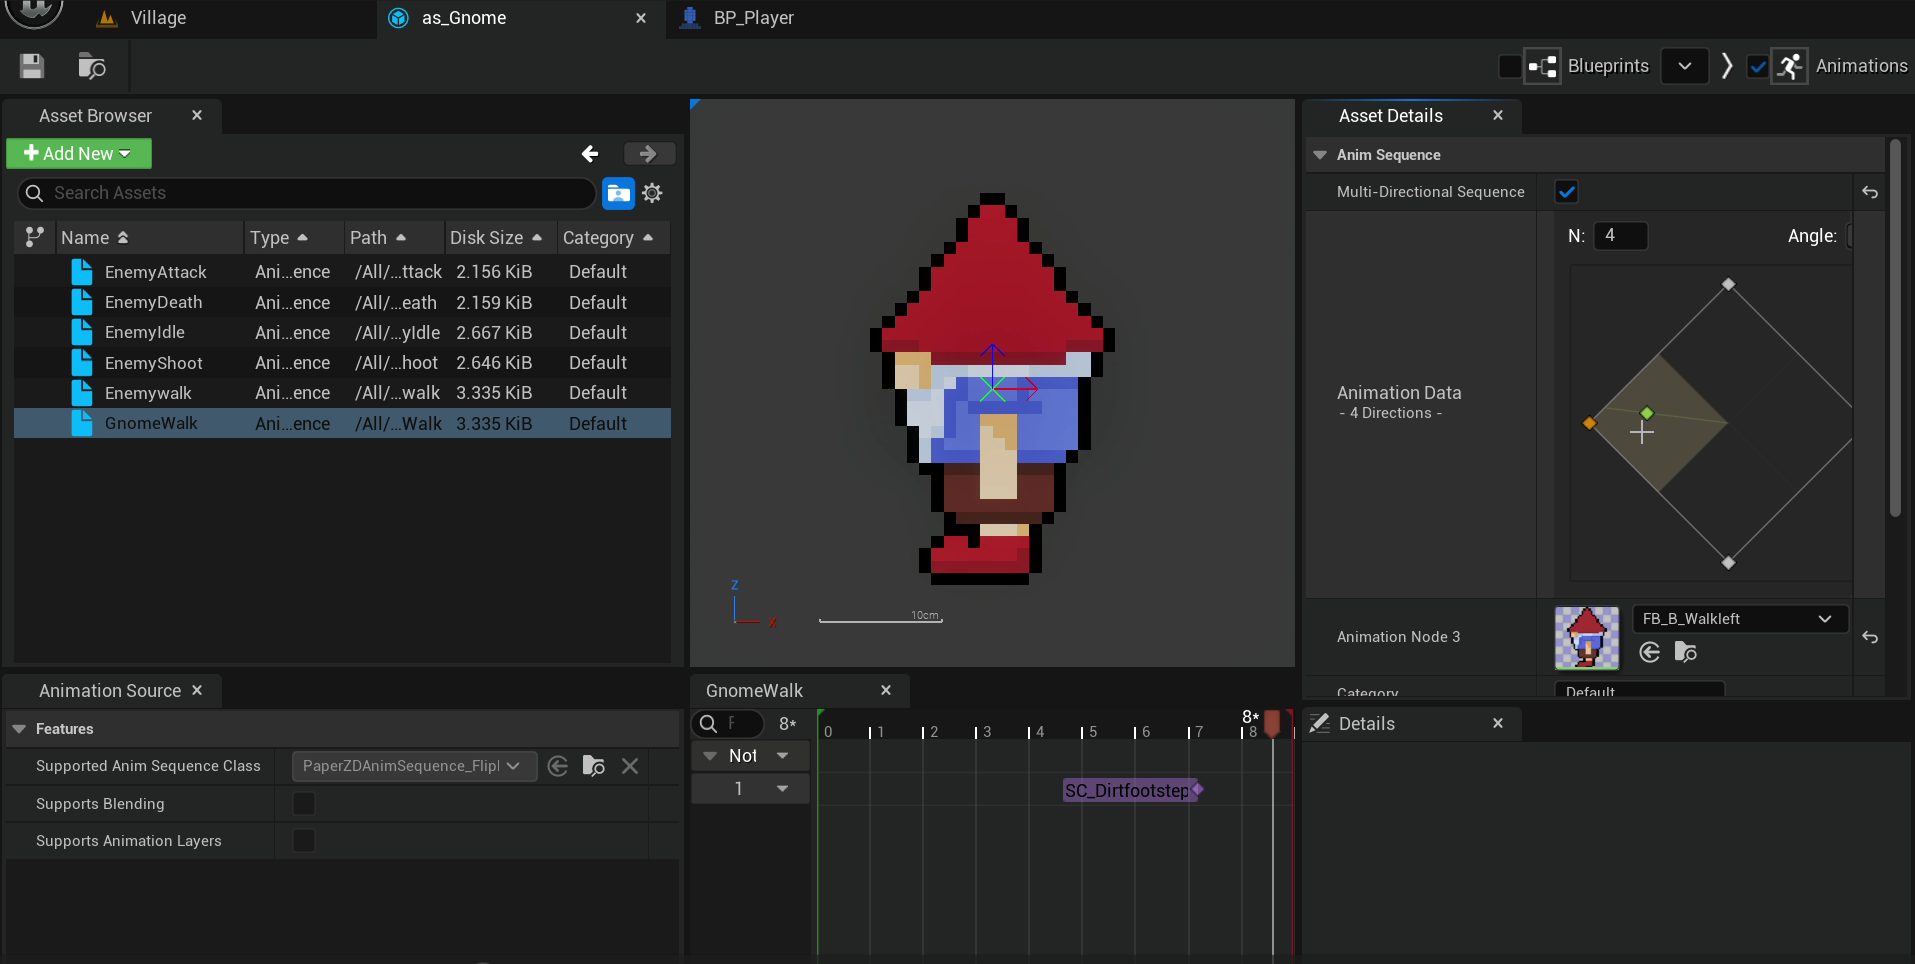This screenshot has height=964, width=1915.
Task: Collapse the Anim Sequence section
Action: tap(1320, 155)
